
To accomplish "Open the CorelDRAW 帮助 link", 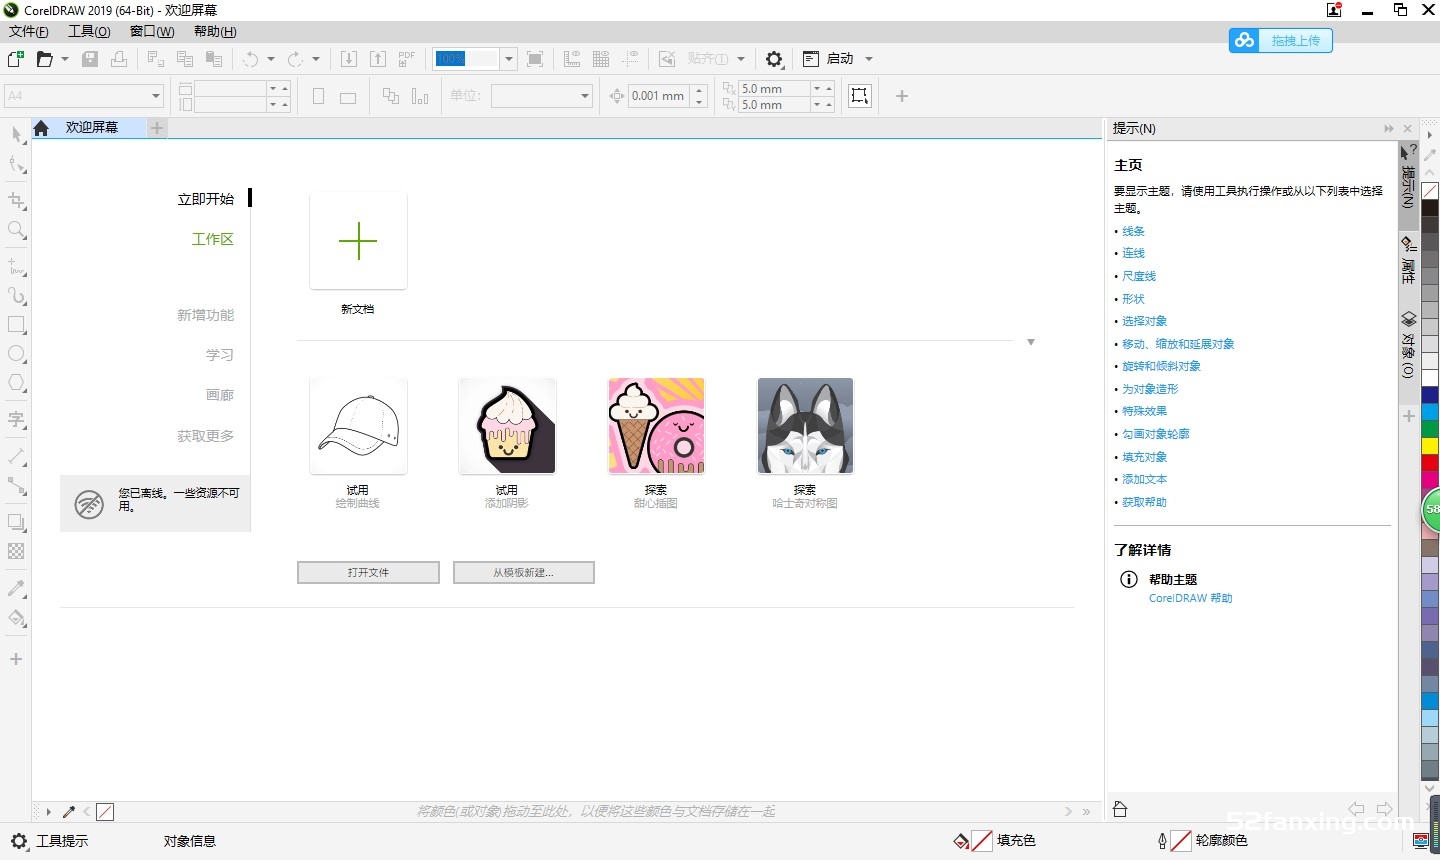I will pyautogui.click(x=1190, y=598).
